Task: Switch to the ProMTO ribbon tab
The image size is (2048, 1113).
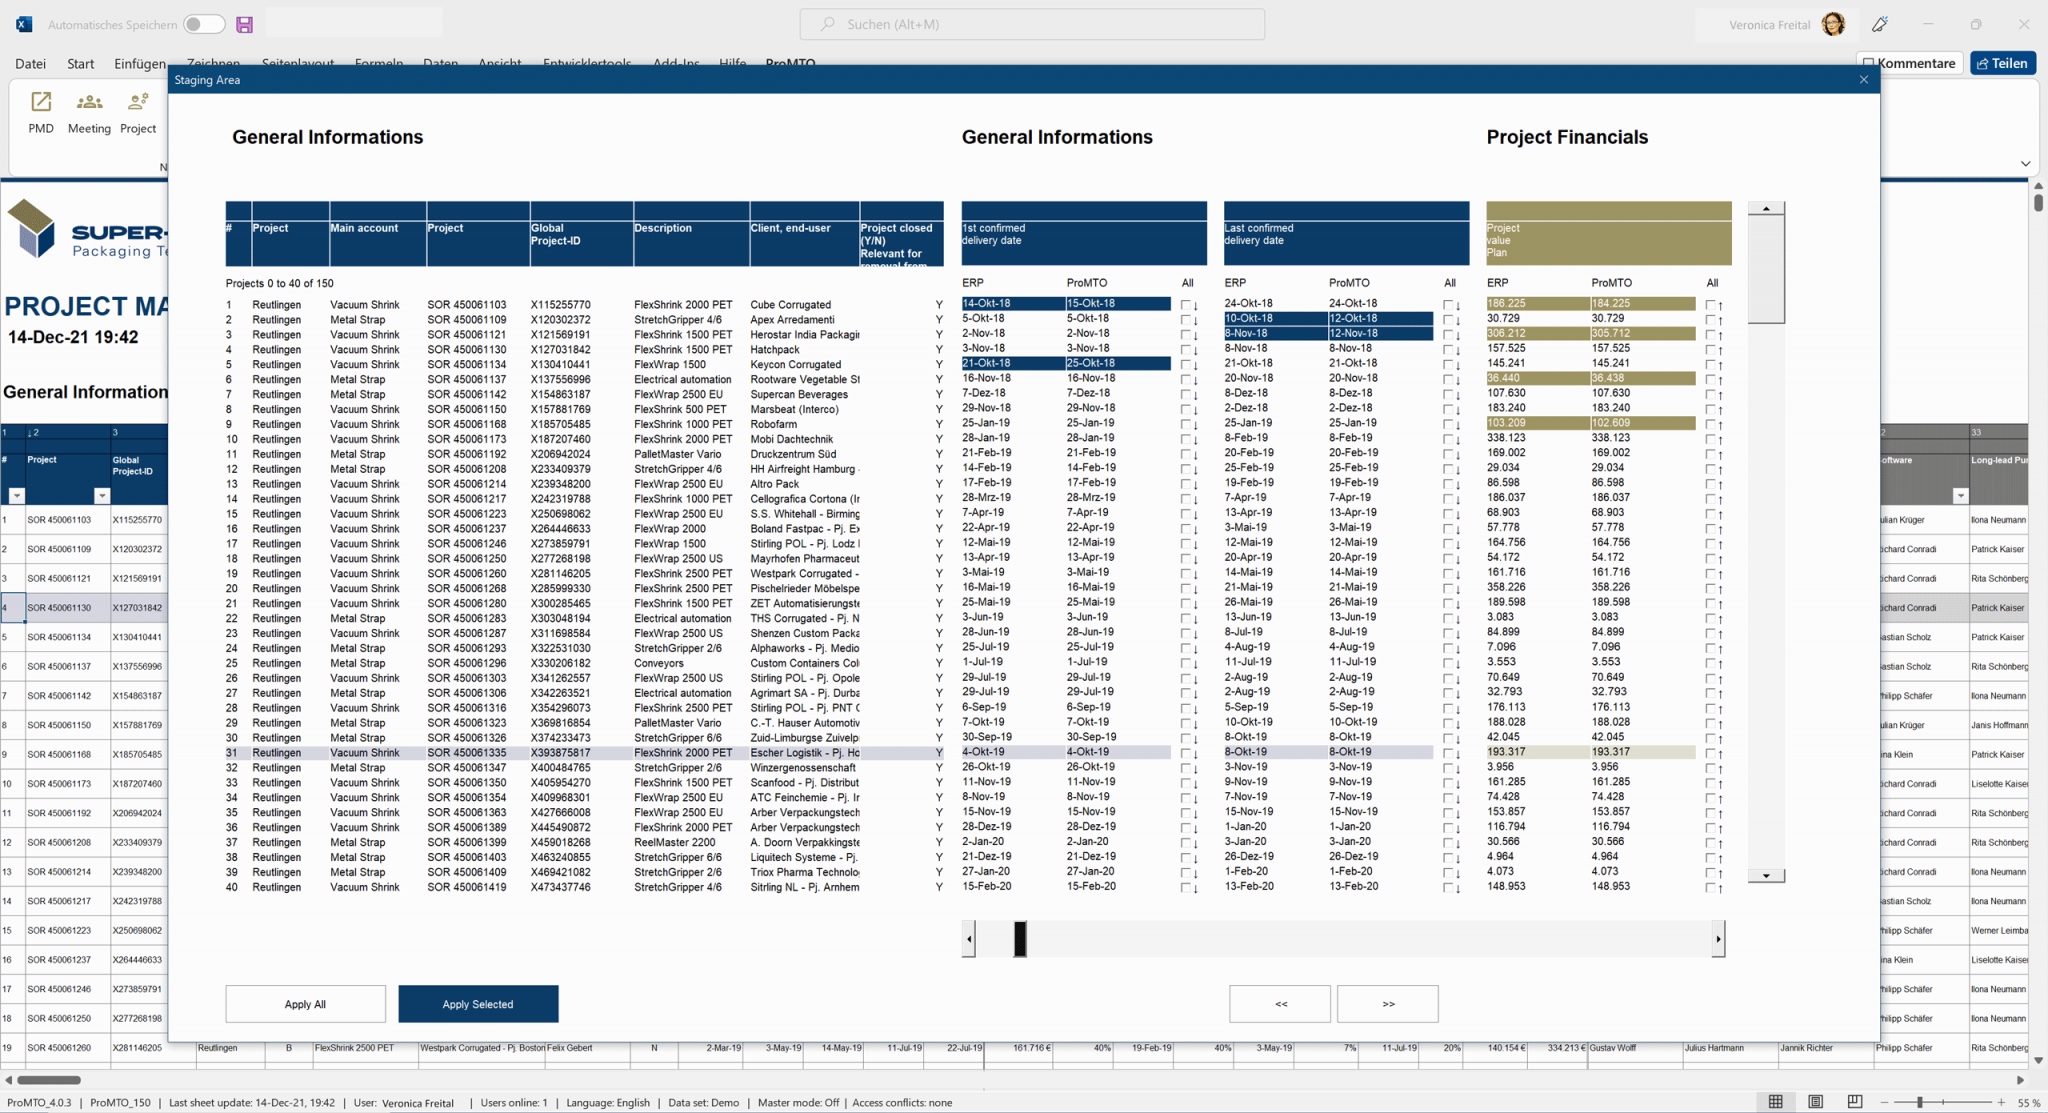Action: click(x=789, y=63)
